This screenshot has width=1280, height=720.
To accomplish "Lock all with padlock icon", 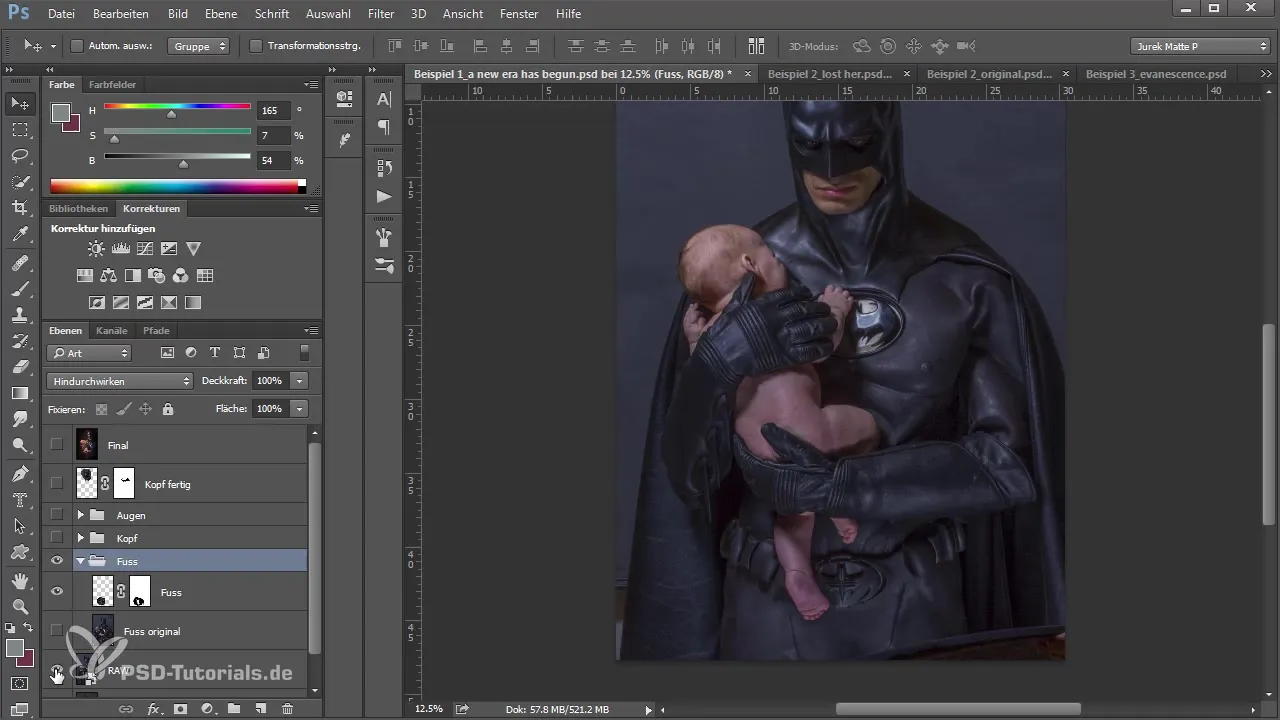I will (168, 409).
